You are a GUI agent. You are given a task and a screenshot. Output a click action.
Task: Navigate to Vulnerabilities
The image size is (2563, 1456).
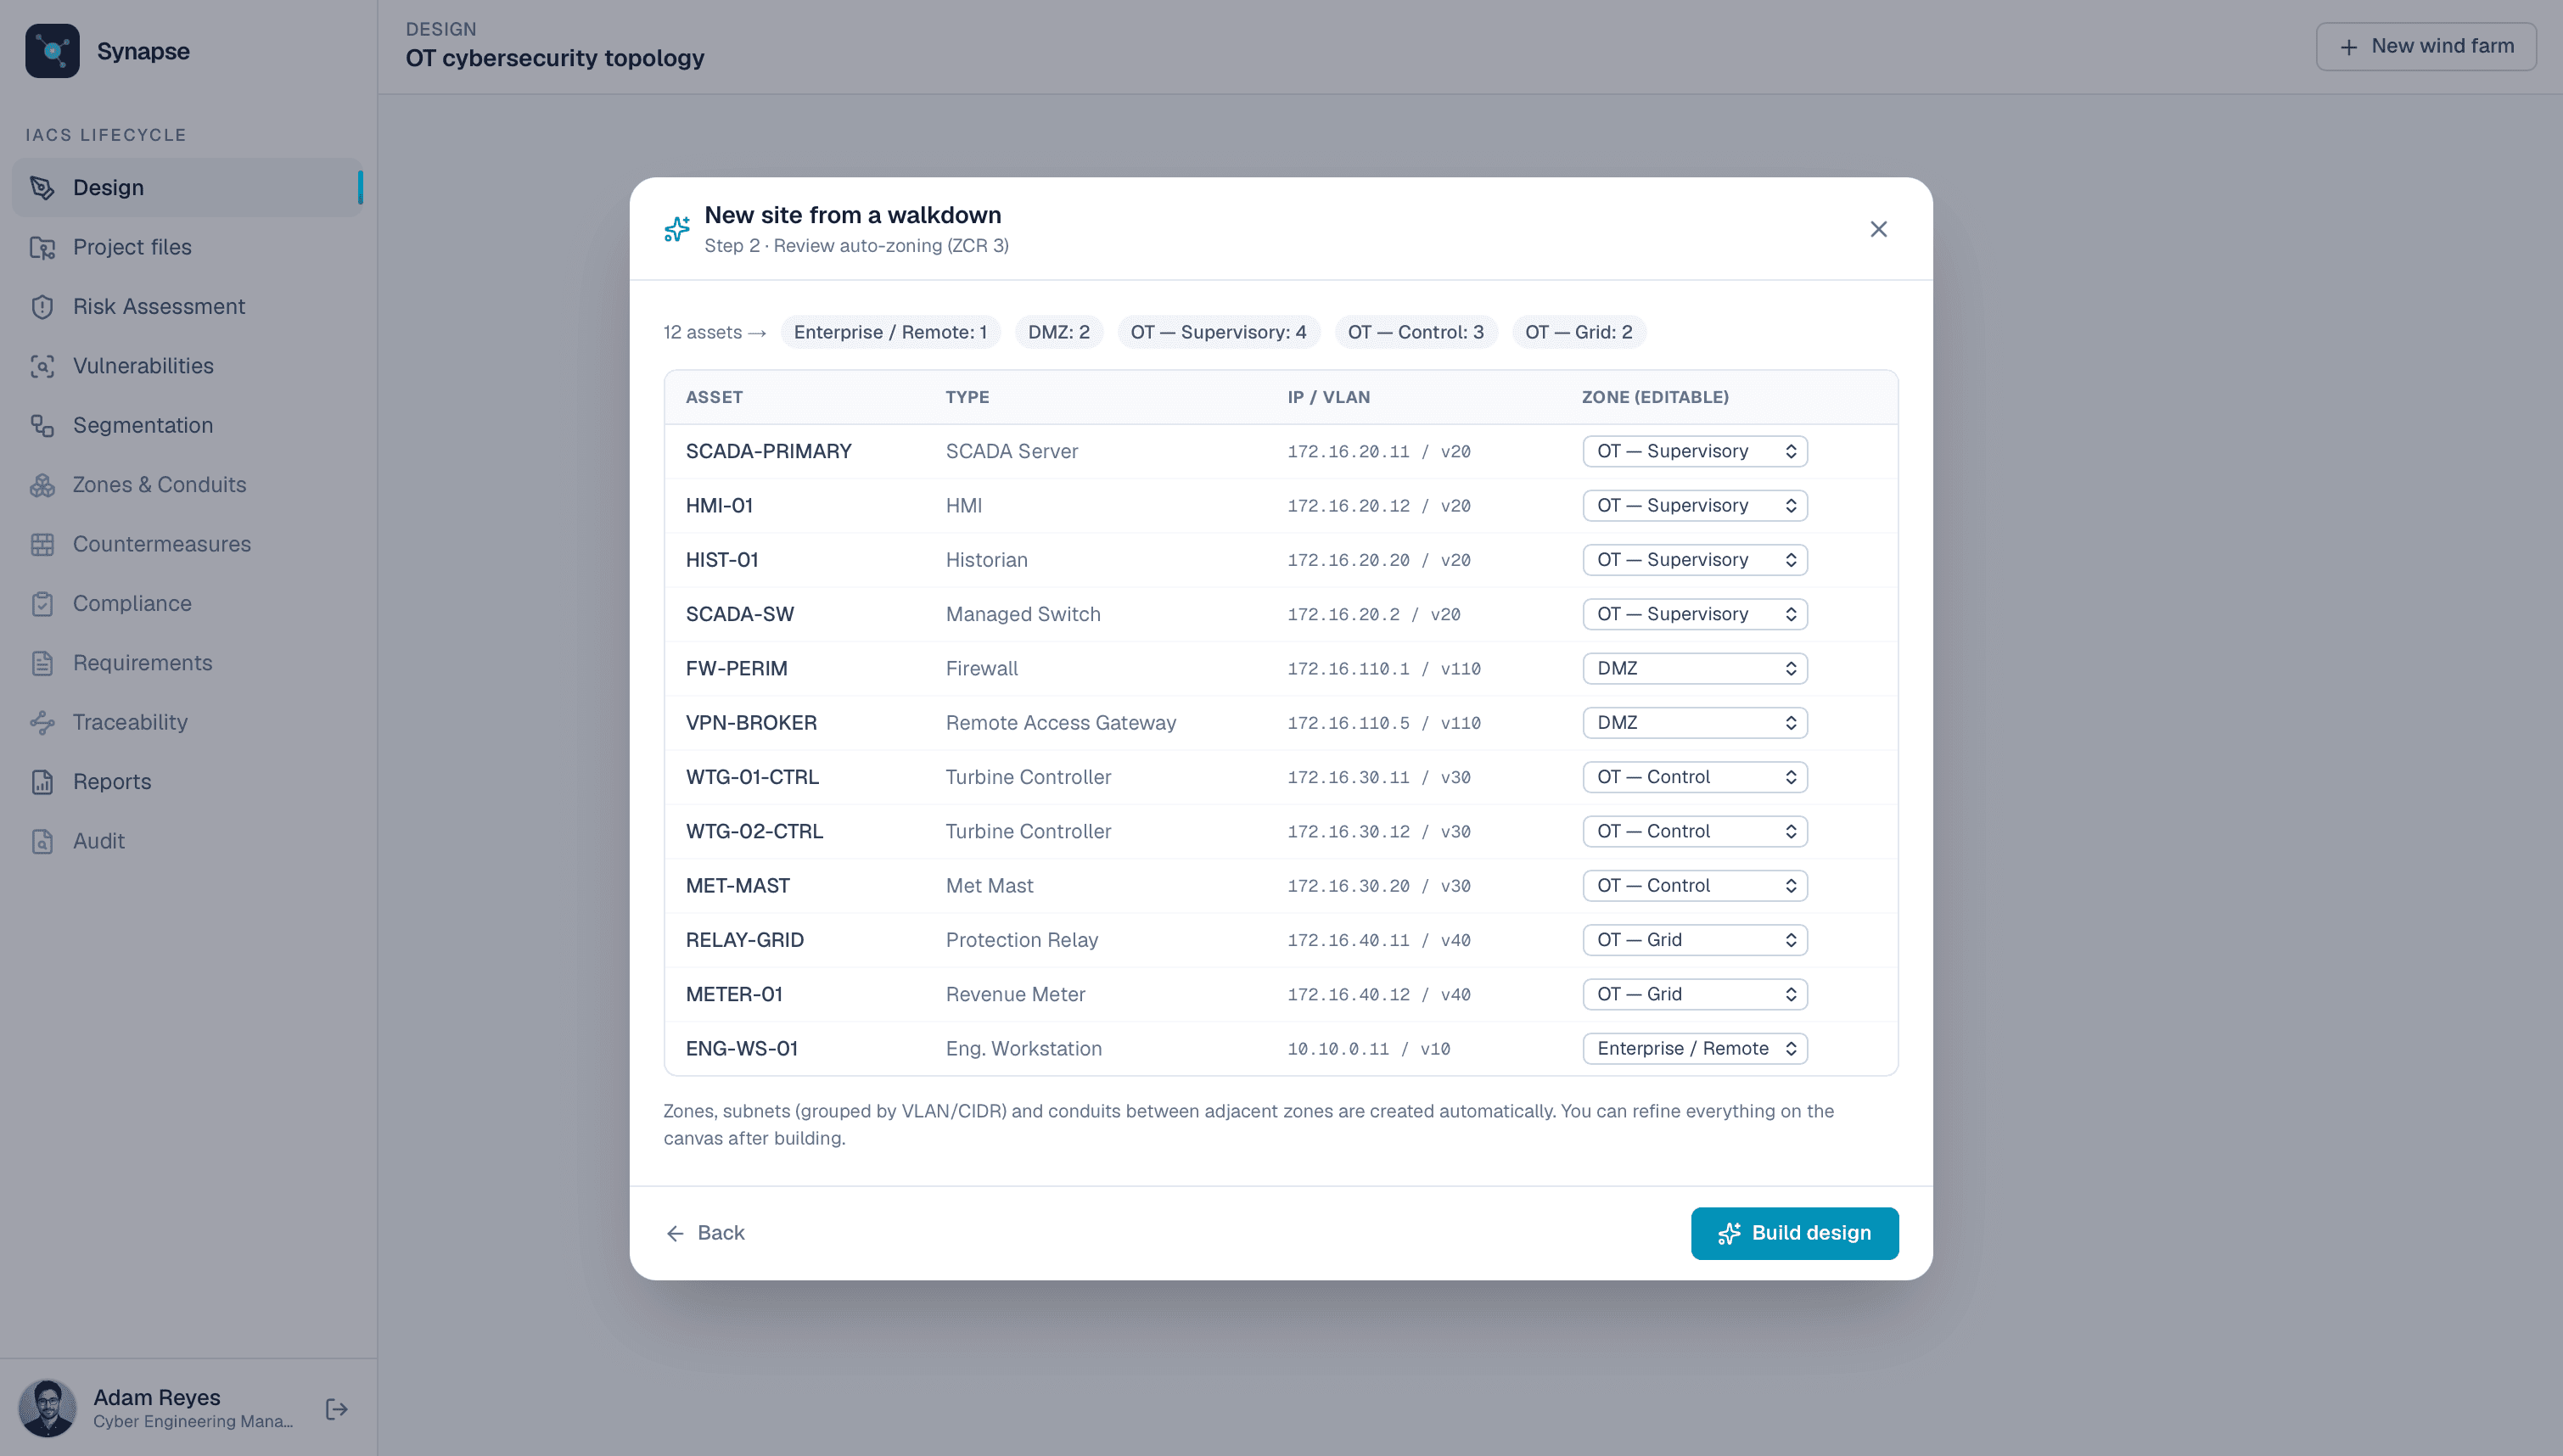pyautogui.click(x=187, y=366)
